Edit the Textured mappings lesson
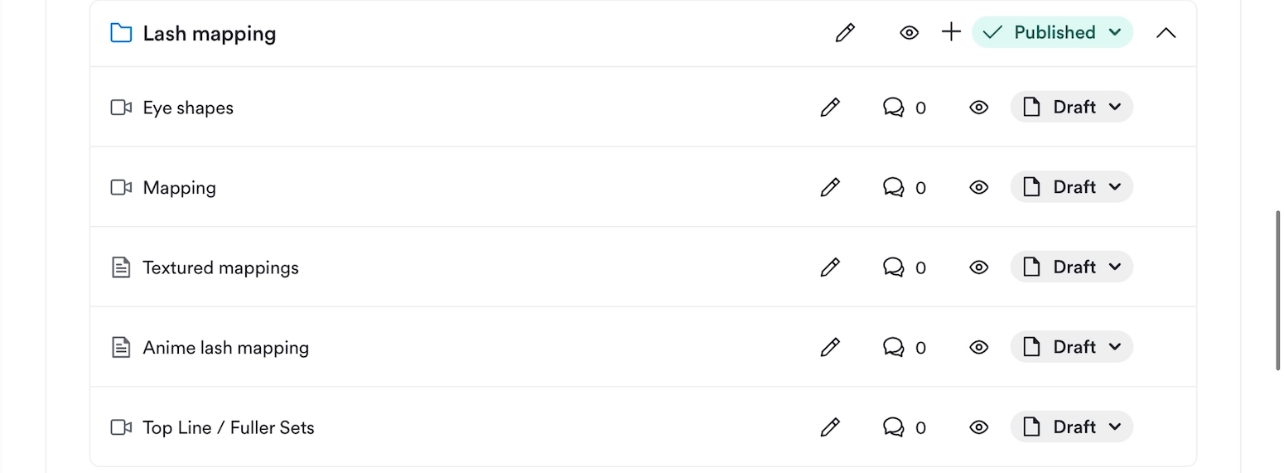The width and height of the screenshot is (1284, 473). tap(830, 267)
